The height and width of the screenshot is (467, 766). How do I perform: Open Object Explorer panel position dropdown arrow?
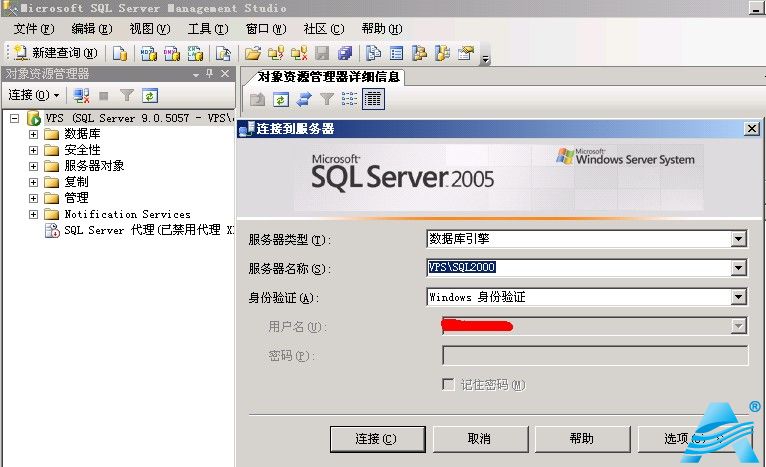[x=196, y=74]
